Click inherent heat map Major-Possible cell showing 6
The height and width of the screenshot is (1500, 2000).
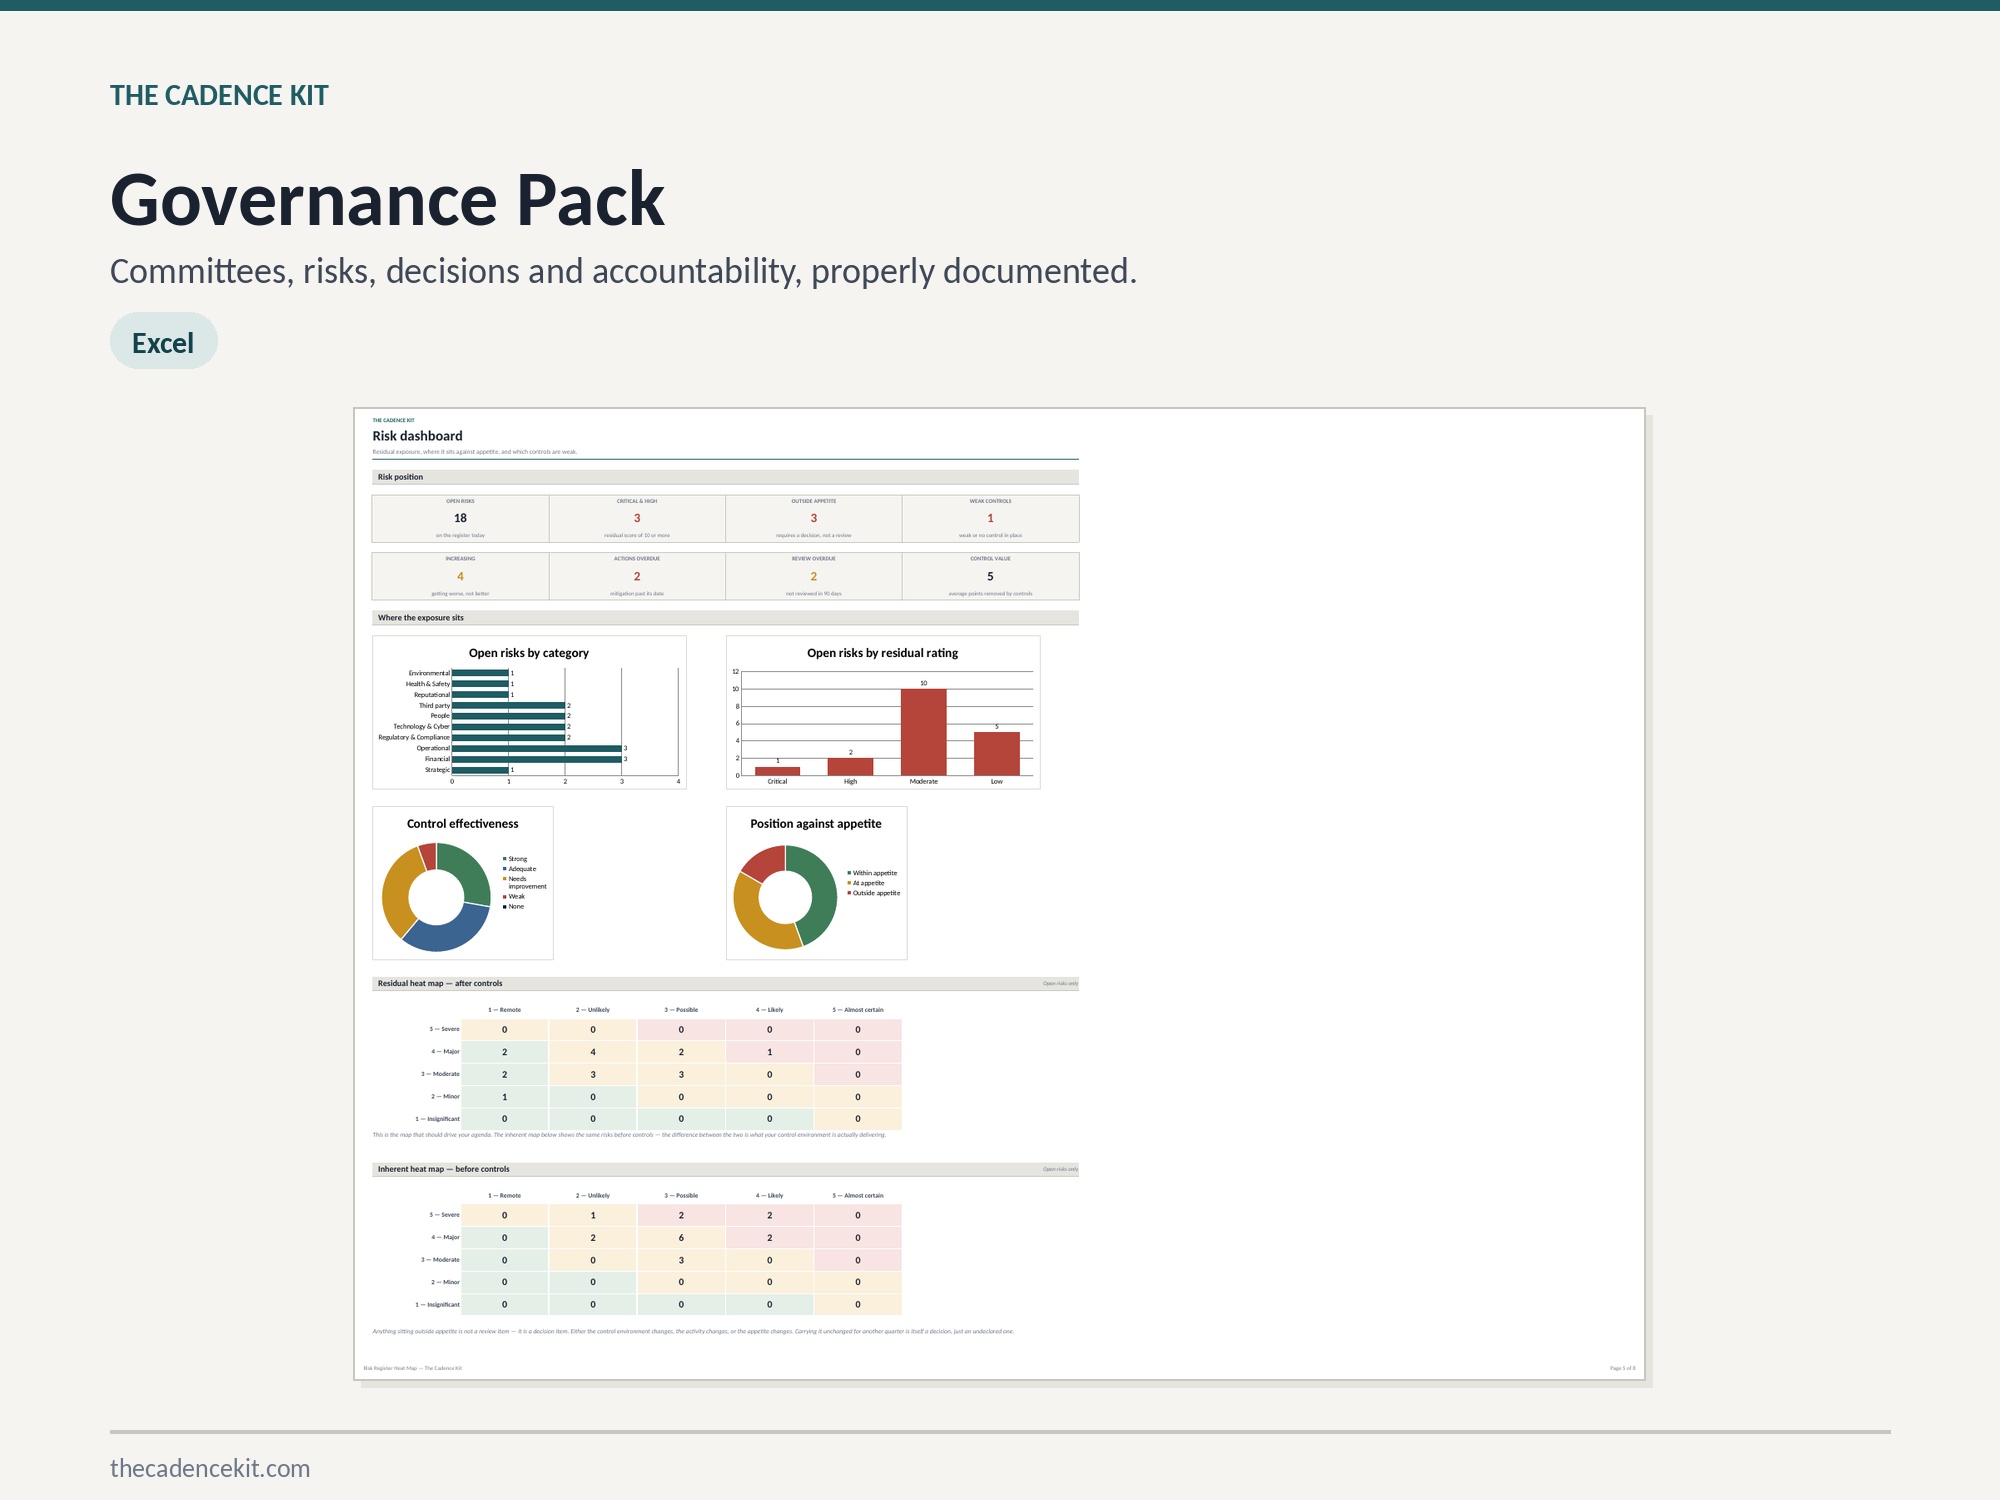[681, 1238]
